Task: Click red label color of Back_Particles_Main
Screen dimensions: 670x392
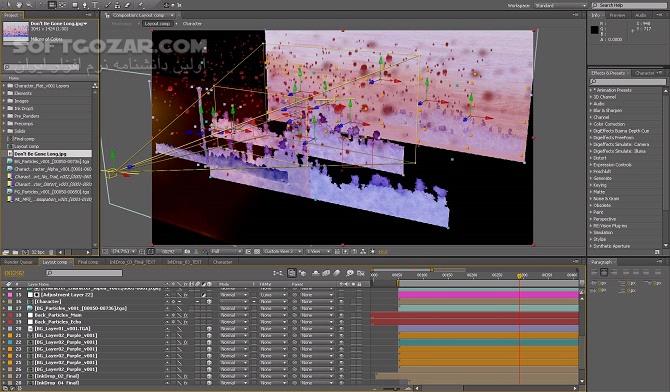Action: [x=10, y=315]
